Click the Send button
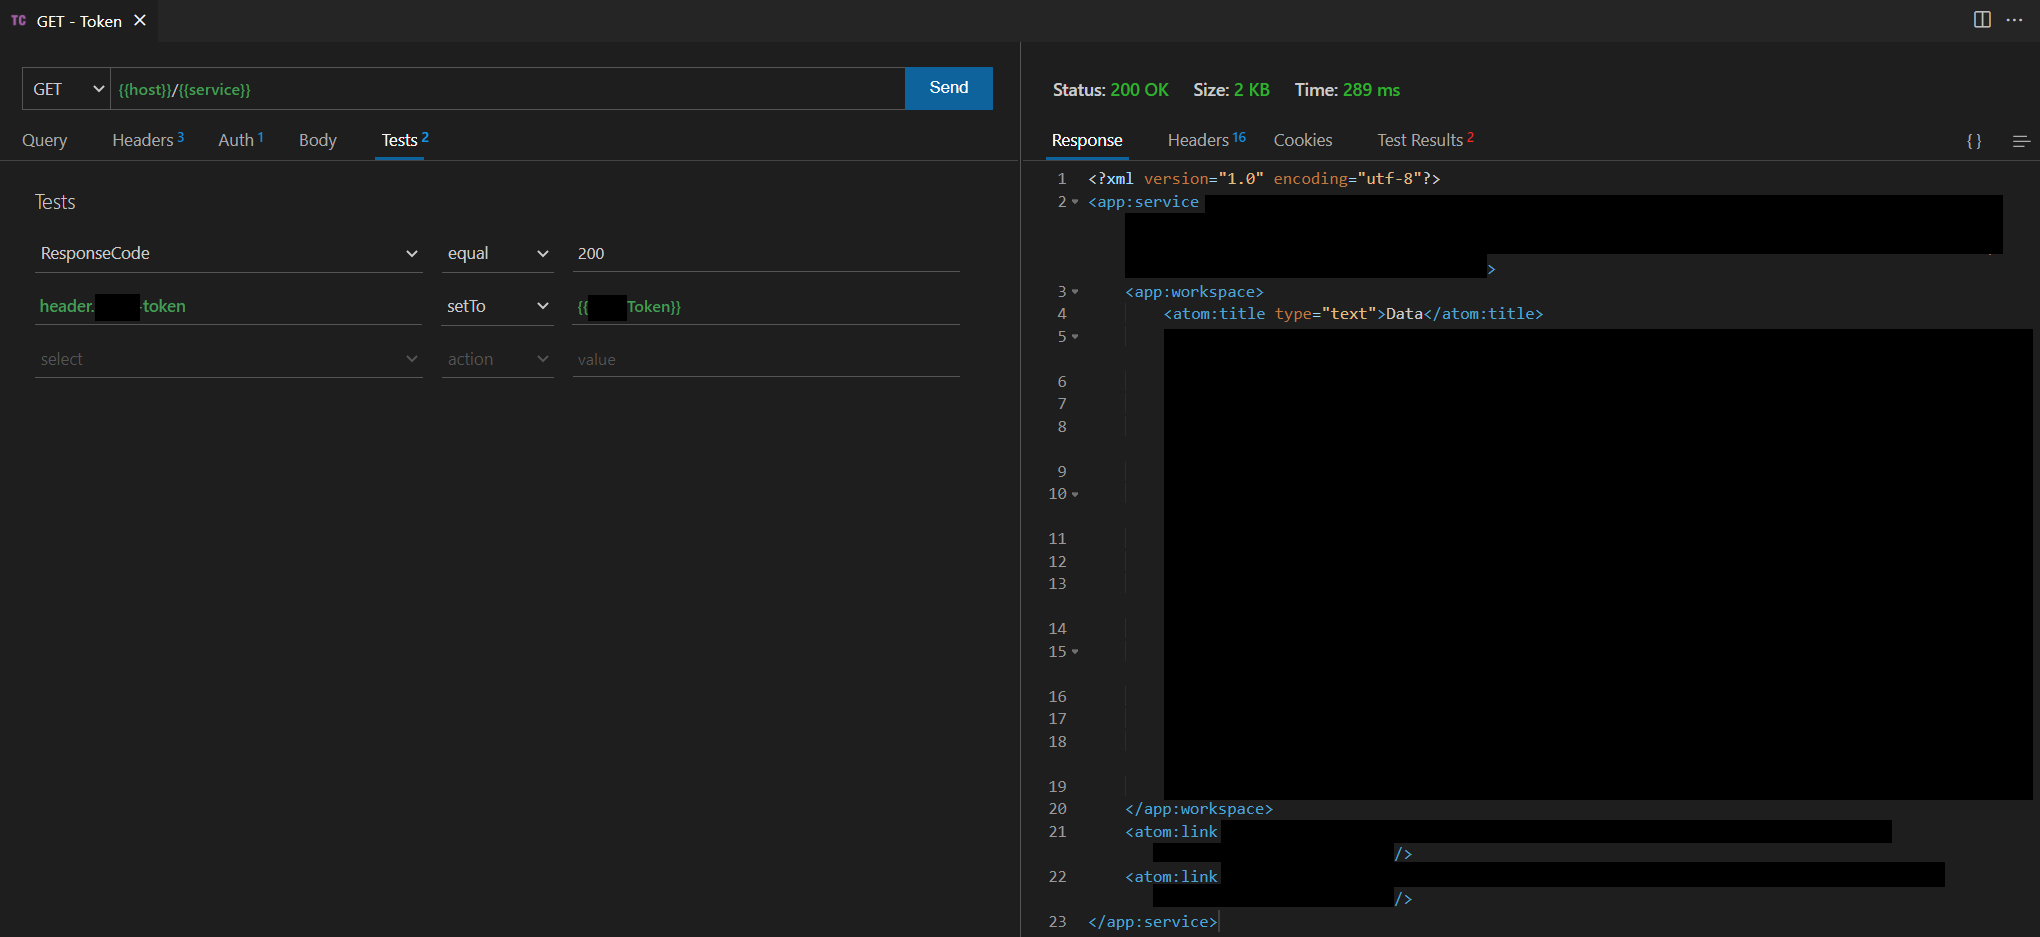 tap(948, 88)
